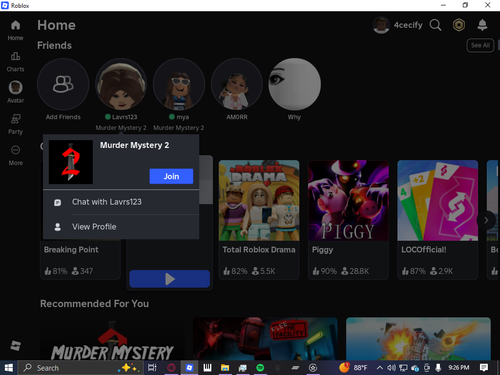Image resolution: width=500 pixels, height=375 pixels.
Task: Click the Why friend avatar
Action: point(295,84)
